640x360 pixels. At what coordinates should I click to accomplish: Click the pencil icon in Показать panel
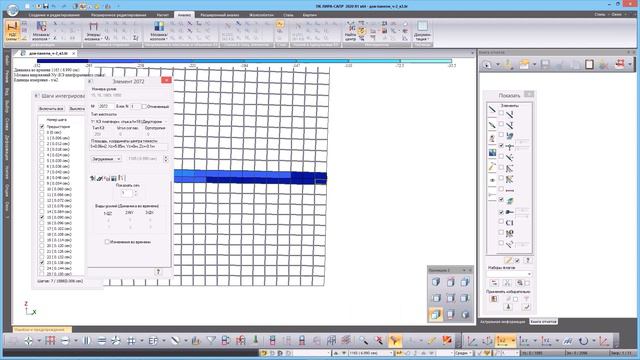(x=508, y=260)
